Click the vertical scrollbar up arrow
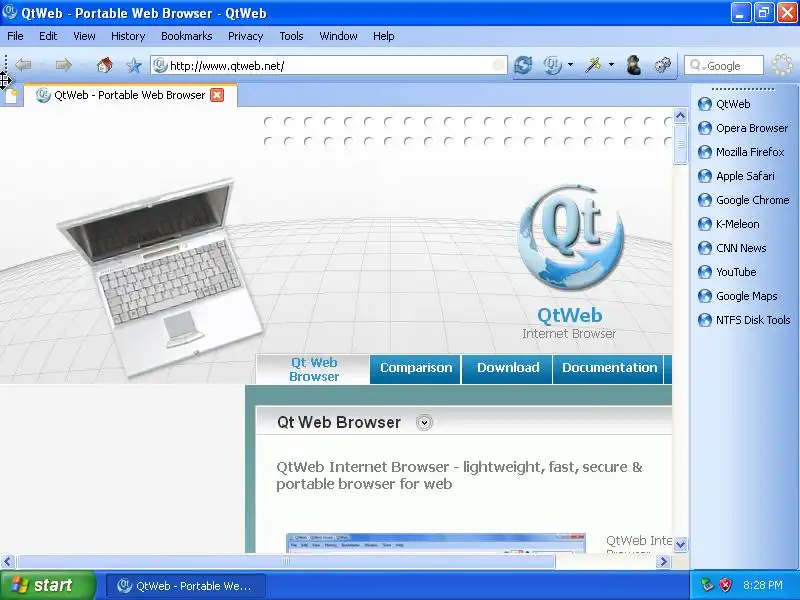This screenshot has height=600, width=800. [x=680, y=116]
